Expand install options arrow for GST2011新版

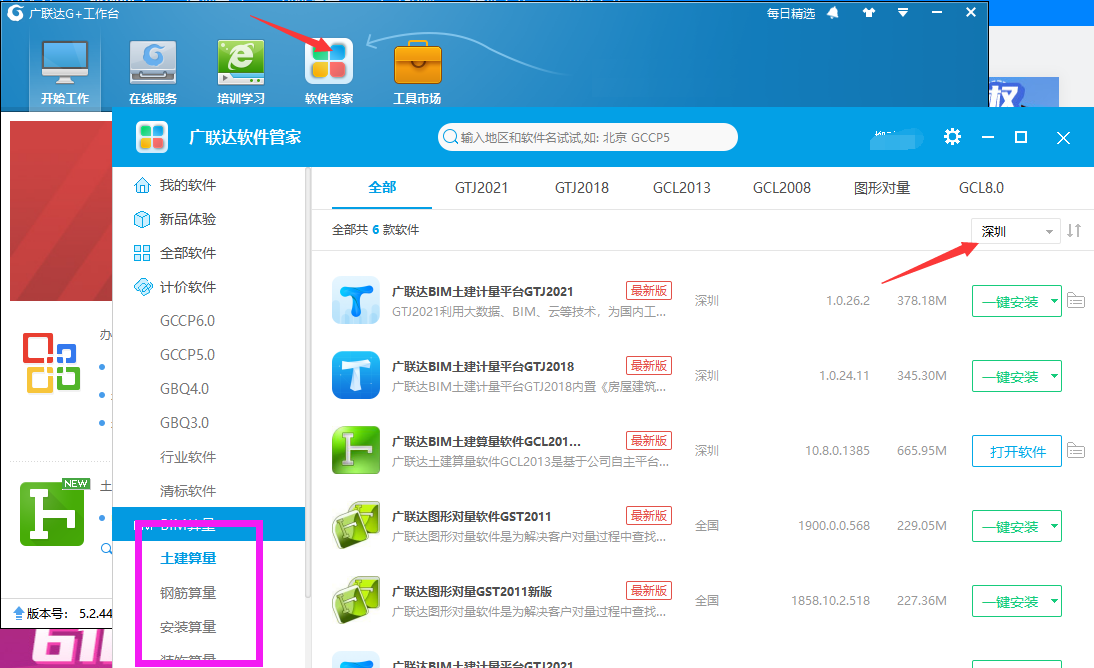click(x=1054, y=601)
